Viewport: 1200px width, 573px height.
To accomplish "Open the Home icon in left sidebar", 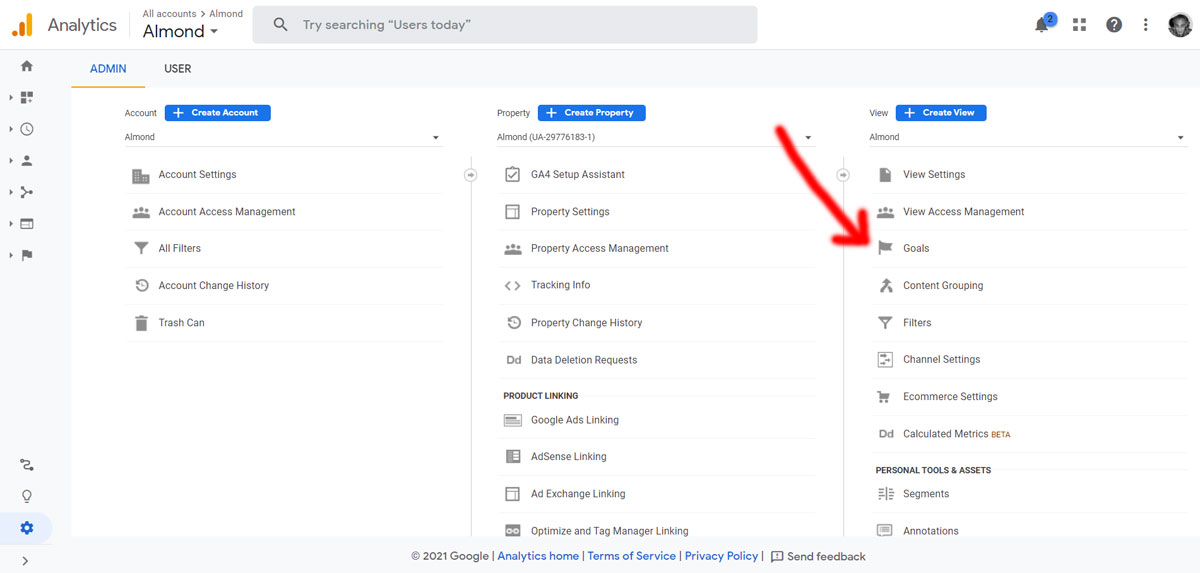I will coord(27,66).
